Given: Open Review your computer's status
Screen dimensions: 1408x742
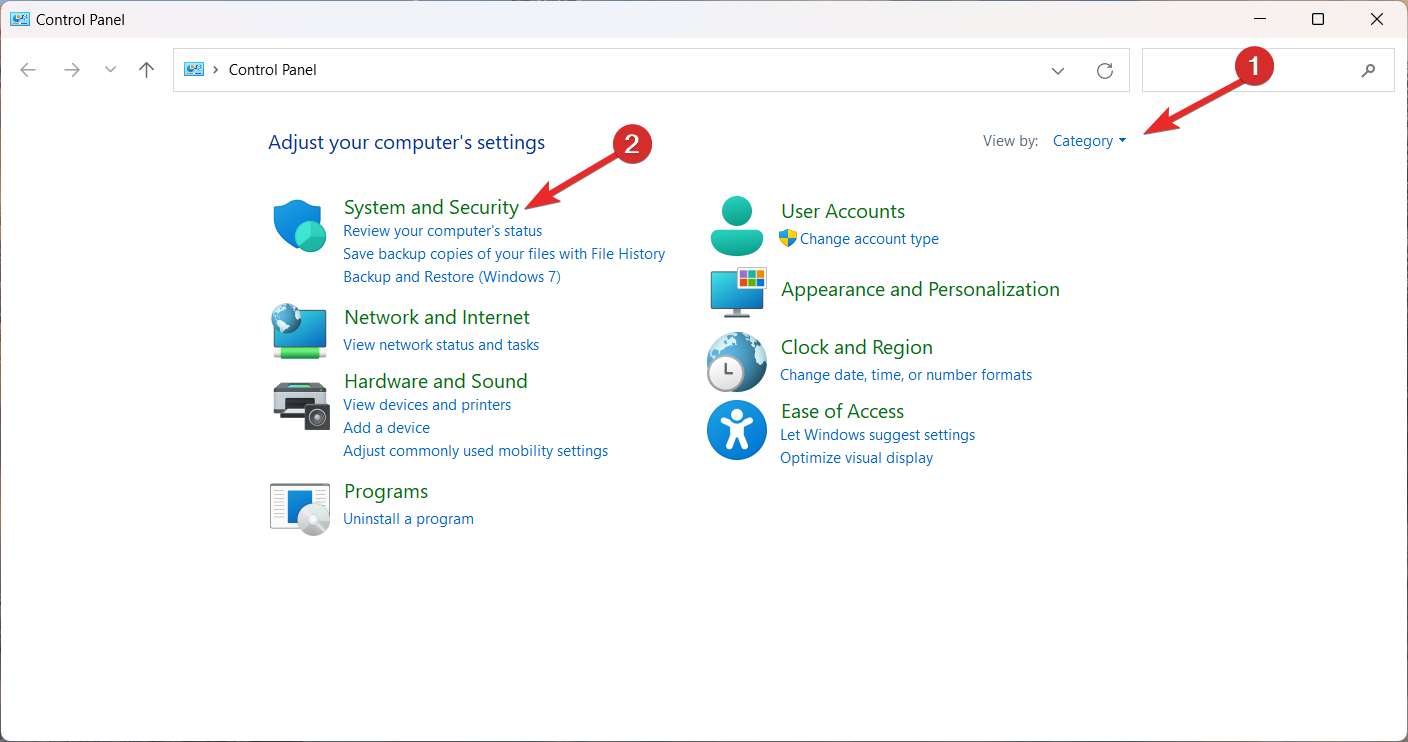Looking at the screenshot, I should tap(443, 231).
